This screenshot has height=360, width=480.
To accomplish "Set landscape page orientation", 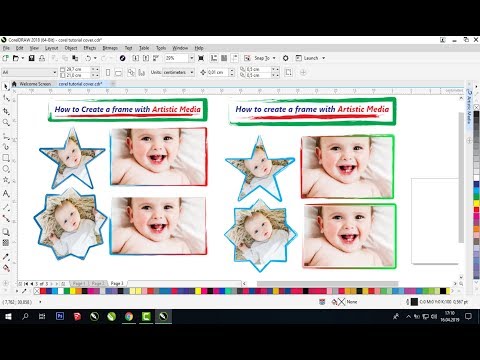I will coord(118,72).
